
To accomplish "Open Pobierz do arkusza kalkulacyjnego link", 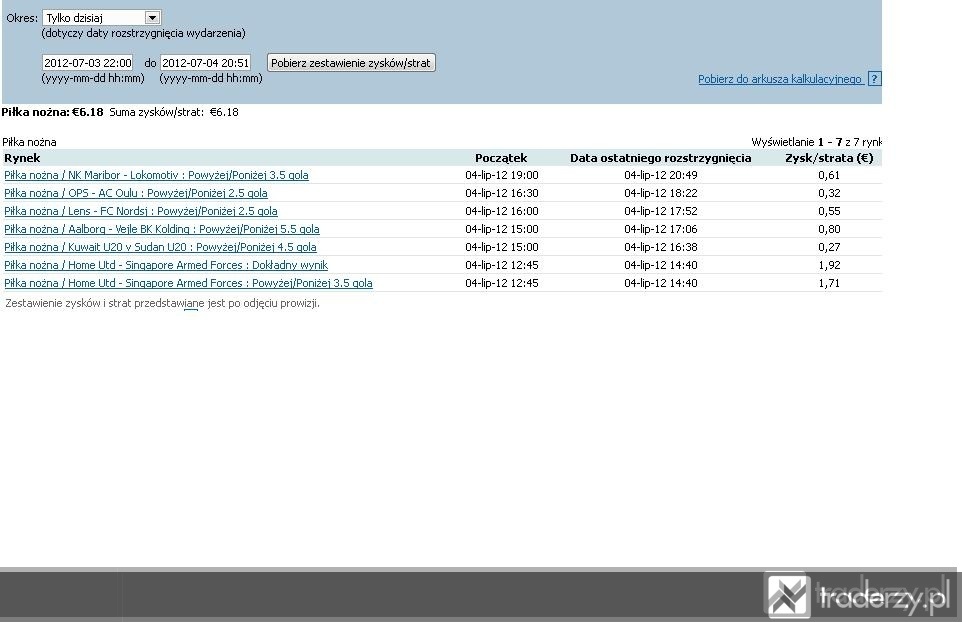I will coord(780,79).
